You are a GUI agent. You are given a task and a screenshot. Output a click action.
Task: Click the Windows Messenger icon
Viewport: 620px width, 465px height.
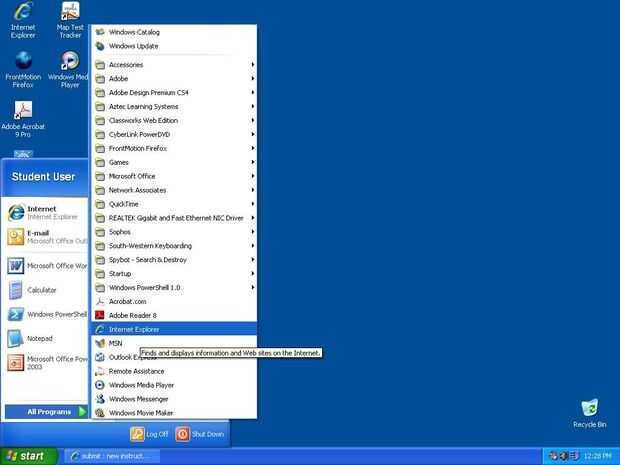pyautogui.click(x=100, y=399)
